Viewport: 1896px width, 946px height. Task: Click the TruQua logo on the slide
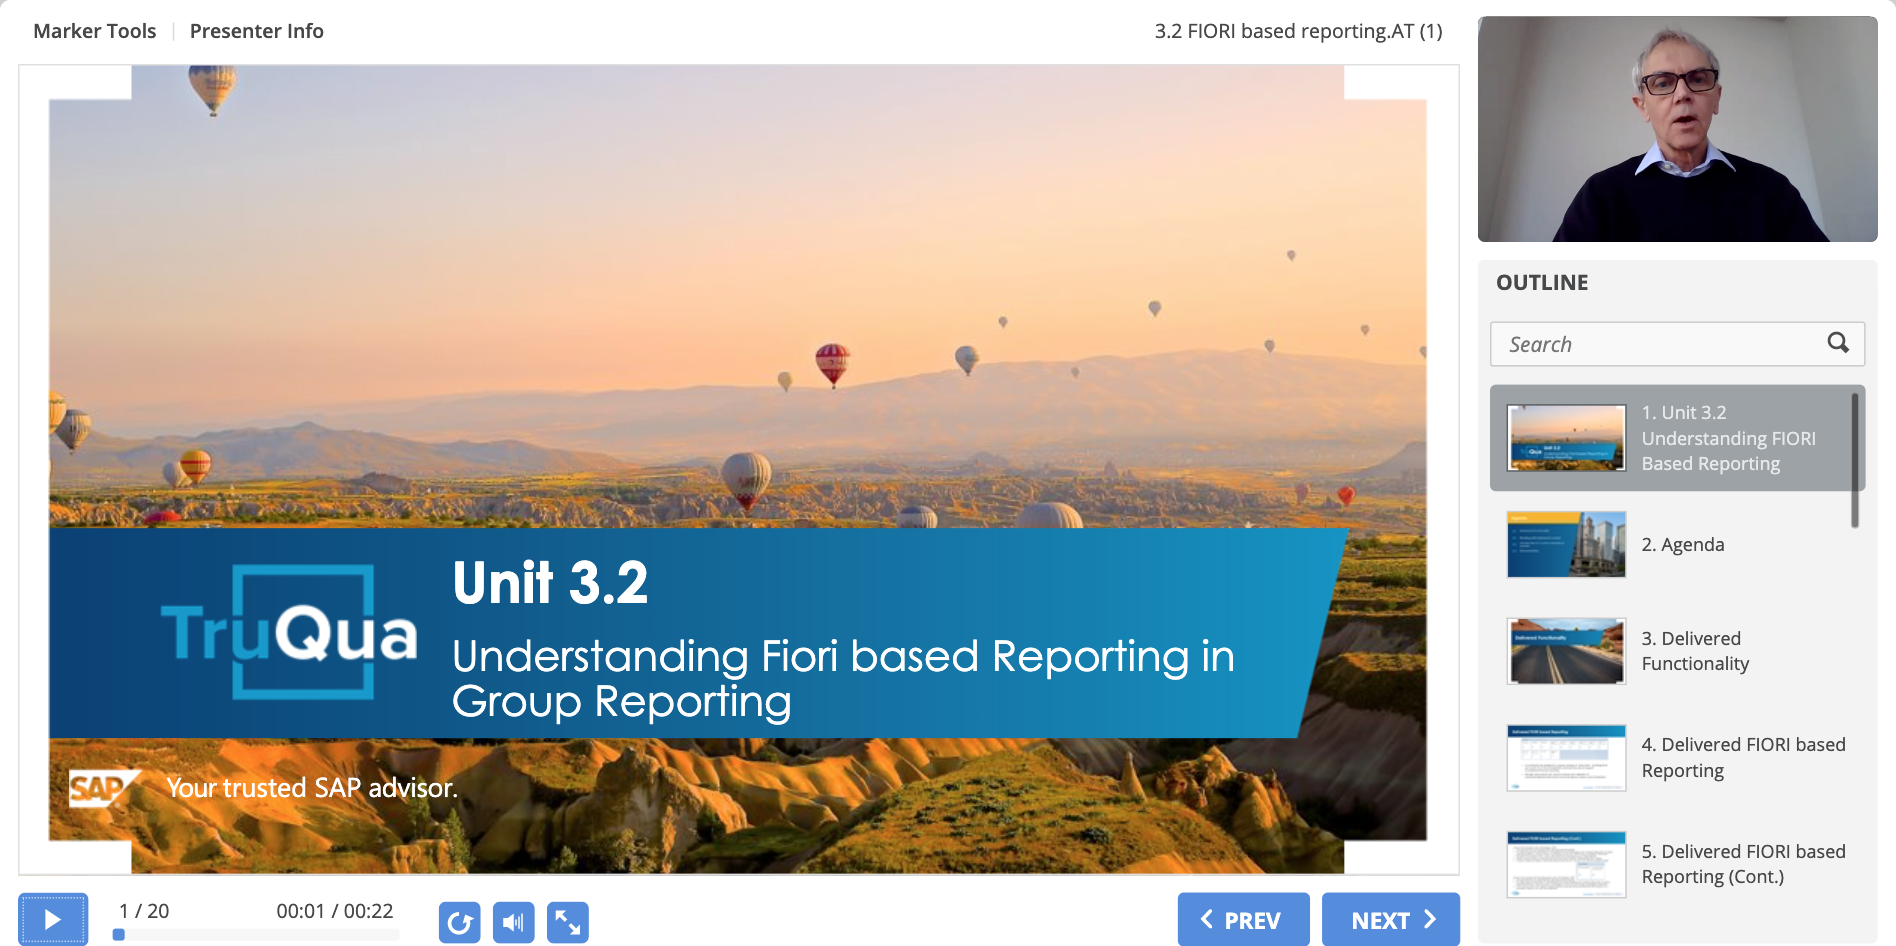click(x=289, y=632)
